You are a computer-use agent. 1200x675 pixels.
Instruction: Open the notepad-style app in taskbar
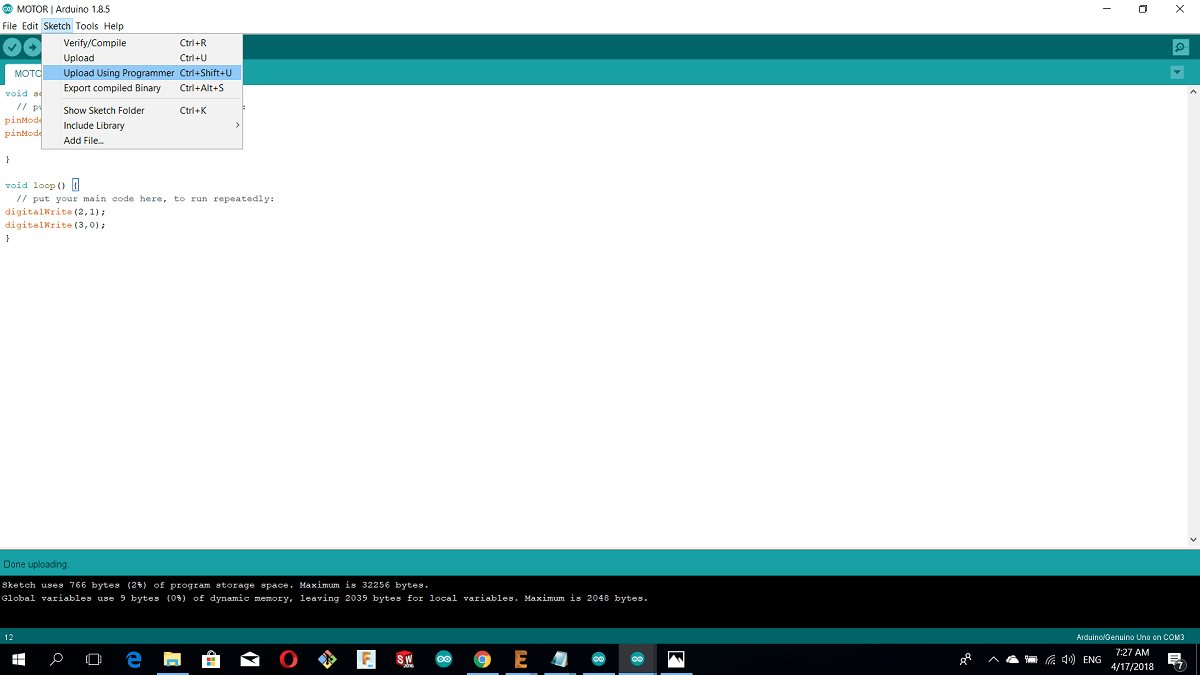pos(560,660)
